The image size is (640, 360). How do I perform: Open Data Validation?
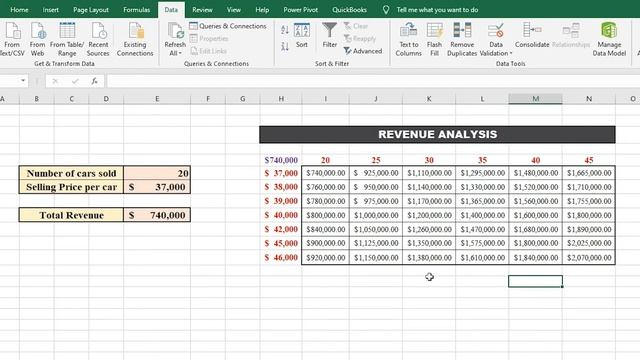496,39
